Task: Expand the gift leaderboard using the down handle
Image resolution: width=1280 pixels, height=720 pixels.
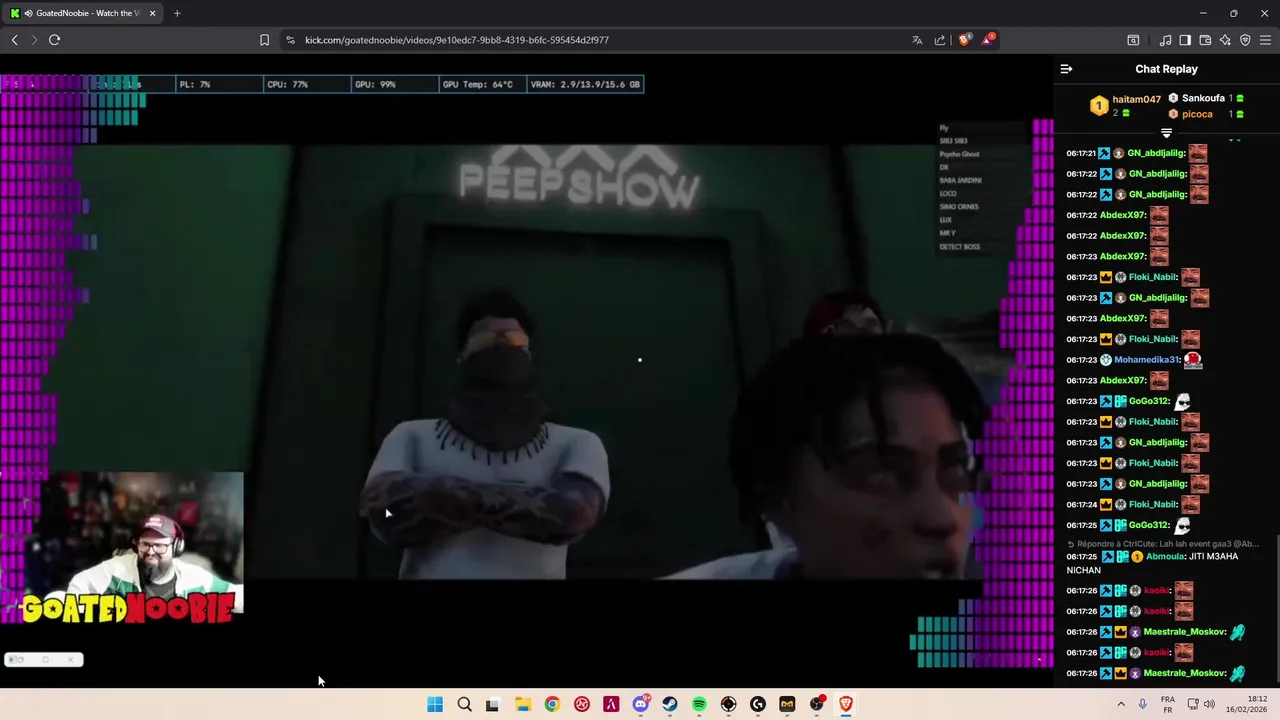Action: [x=1166, y=133]
